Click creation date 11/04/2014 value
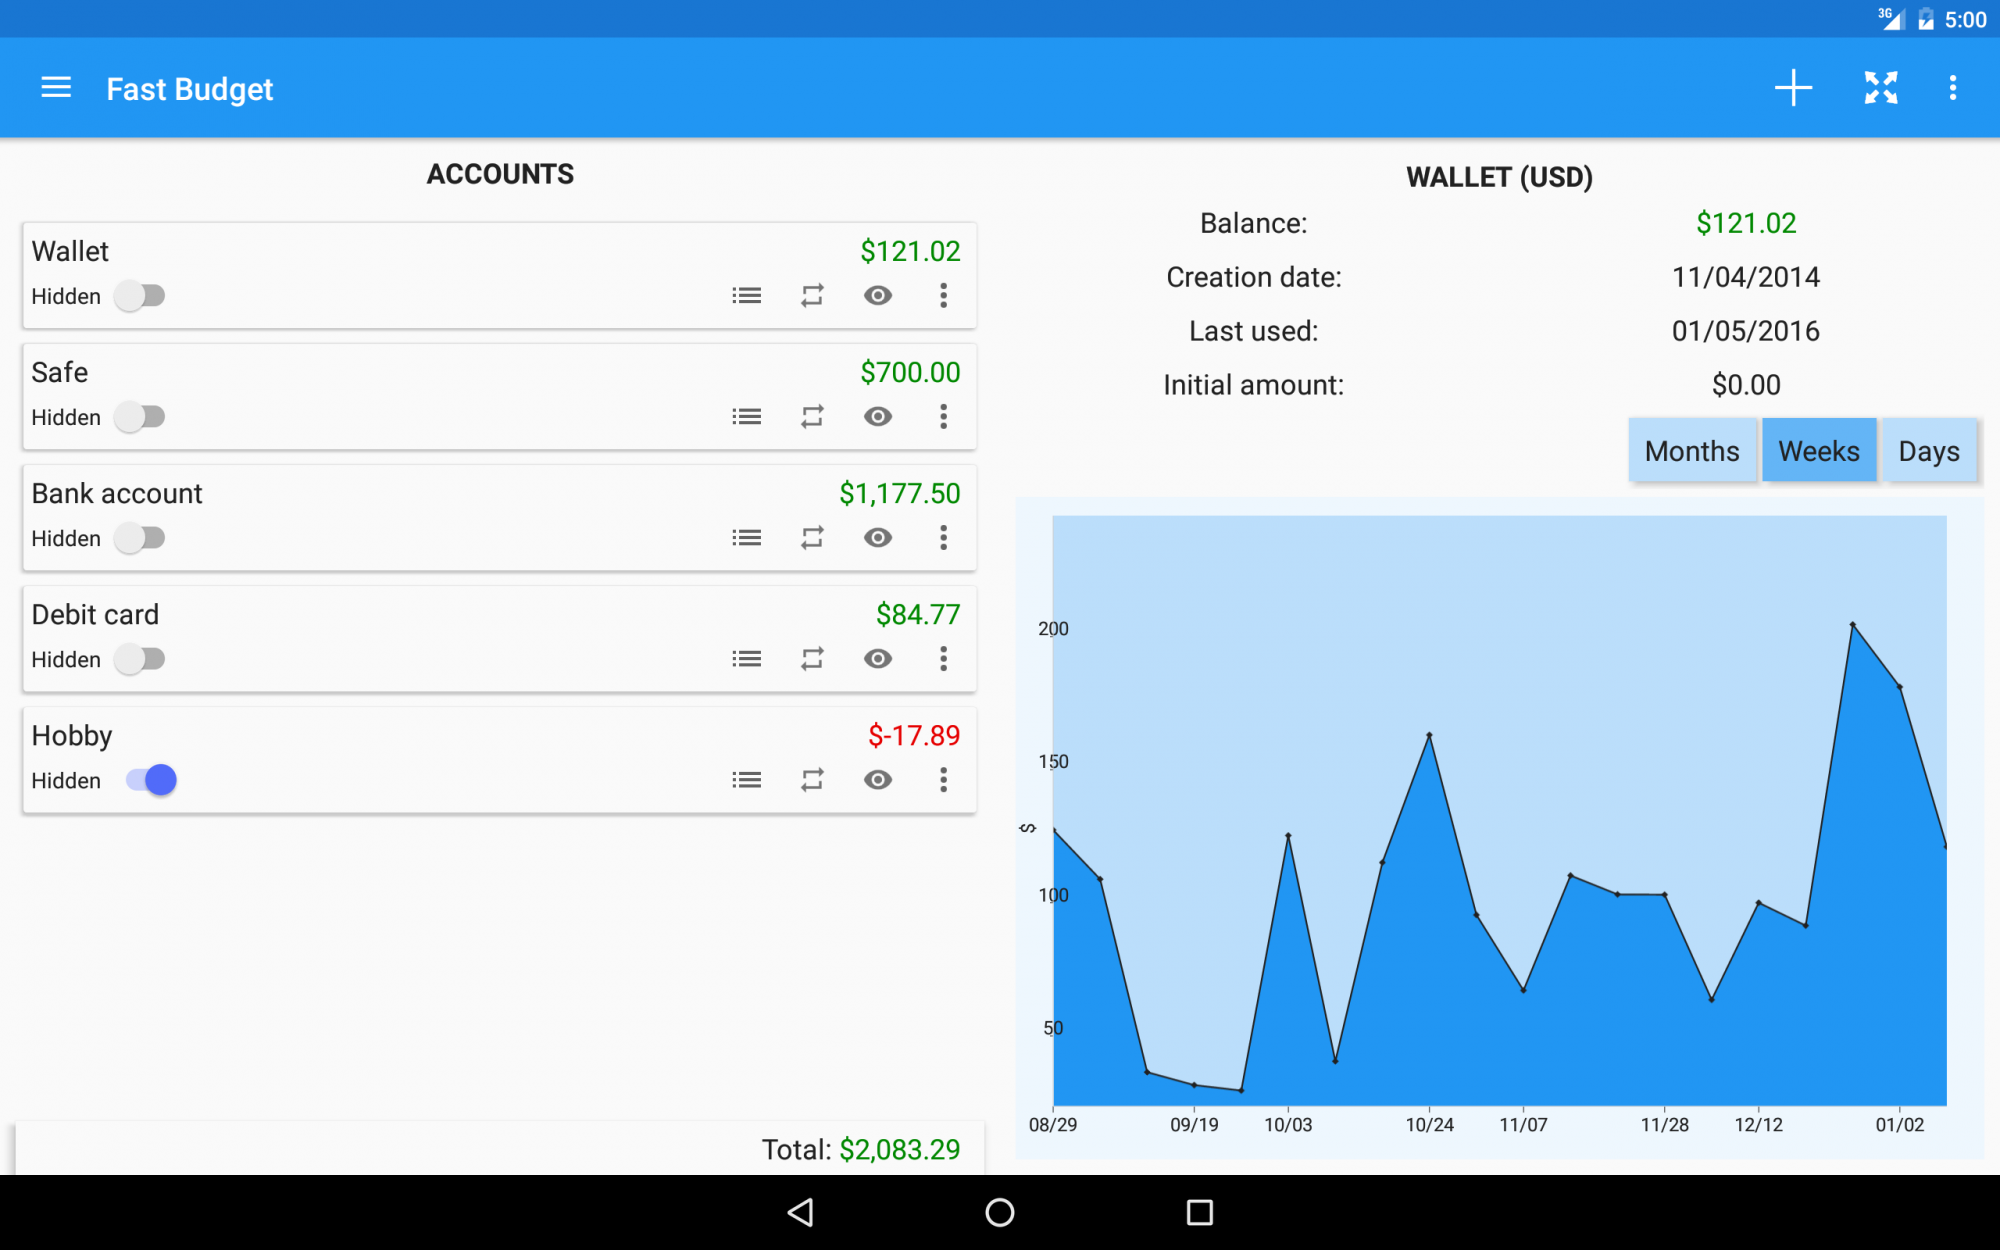 (x=1746, y=277)
